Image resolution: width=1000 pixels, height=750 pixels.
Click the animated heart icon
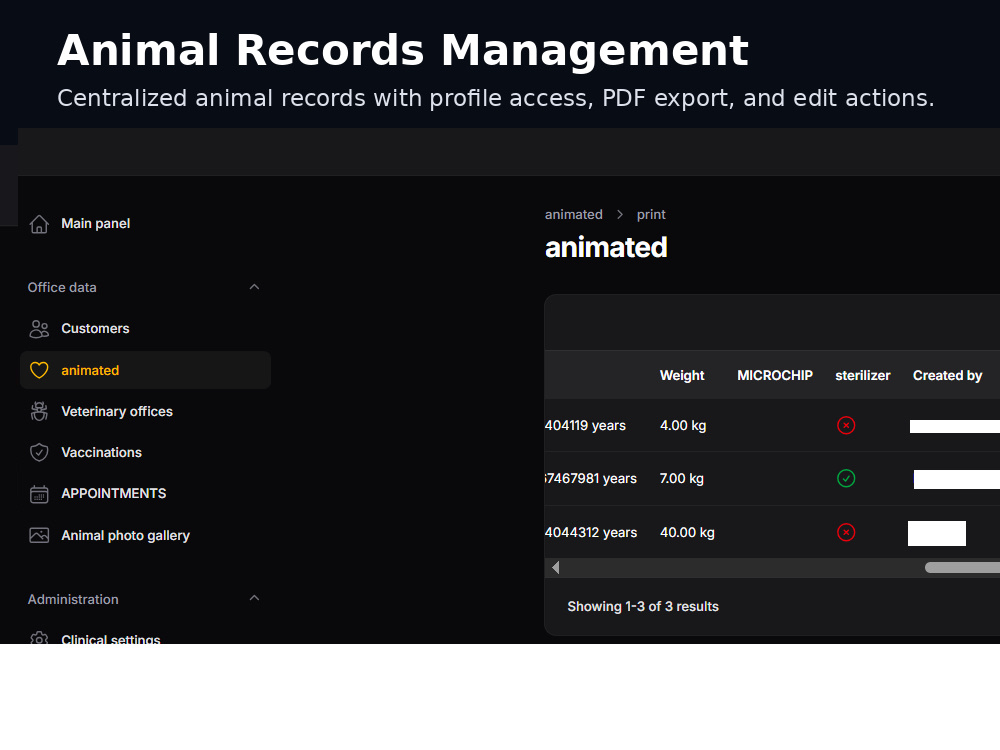tap(39, 371)
